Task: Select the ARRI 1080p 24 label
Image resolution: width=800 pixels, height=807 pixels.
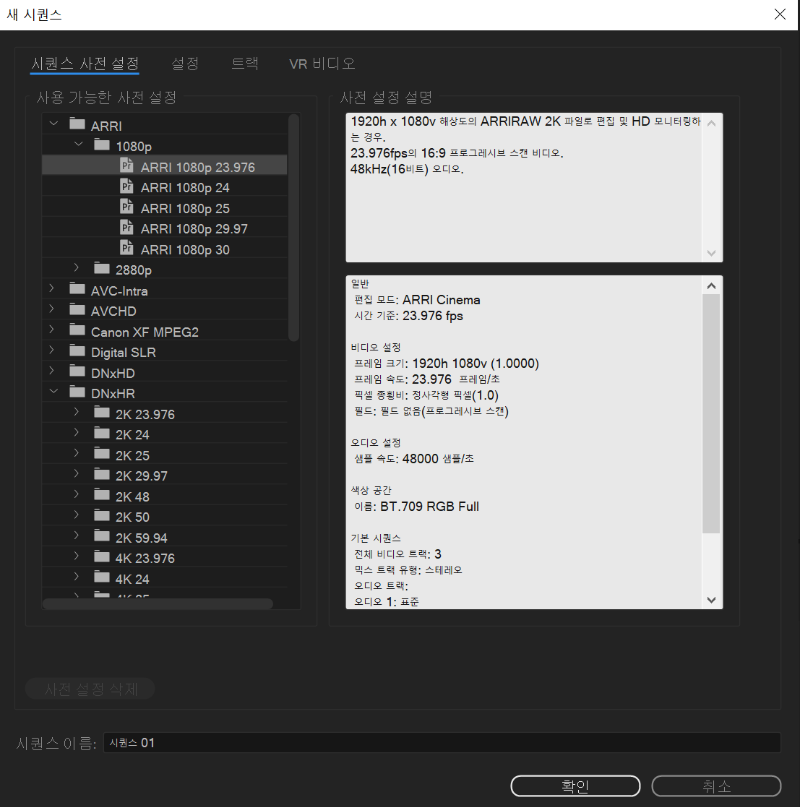Action: [185, 188]
